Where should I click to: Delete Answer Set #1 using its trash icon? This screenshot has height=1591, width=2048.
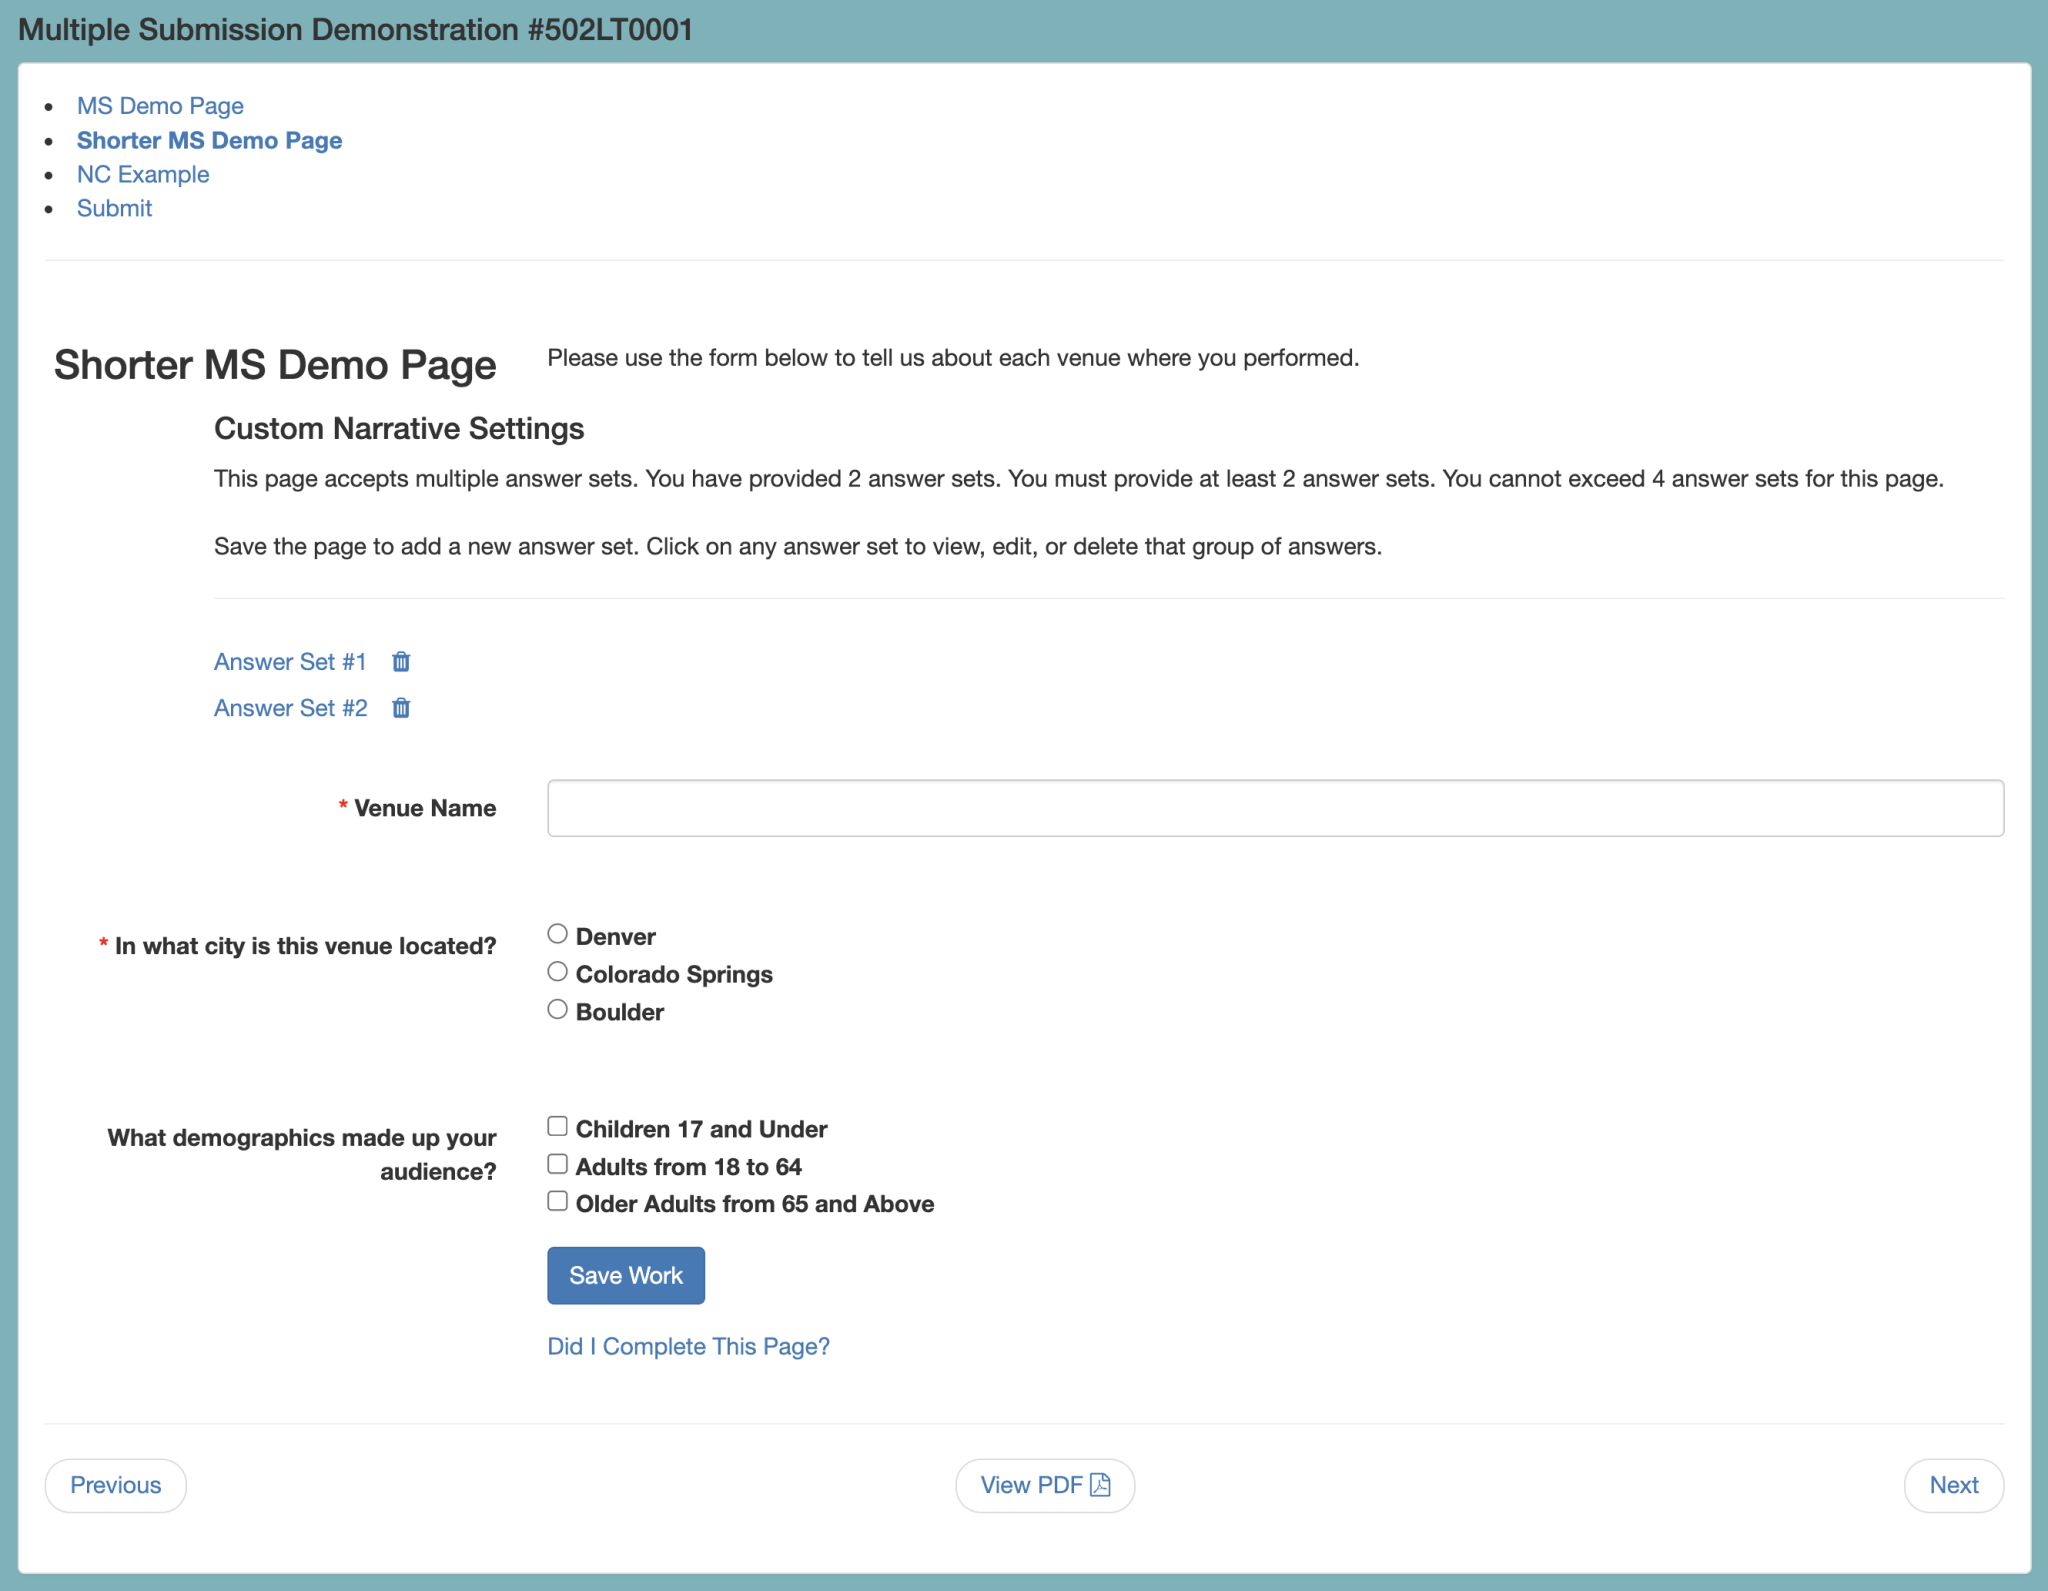tap(400, 661)
